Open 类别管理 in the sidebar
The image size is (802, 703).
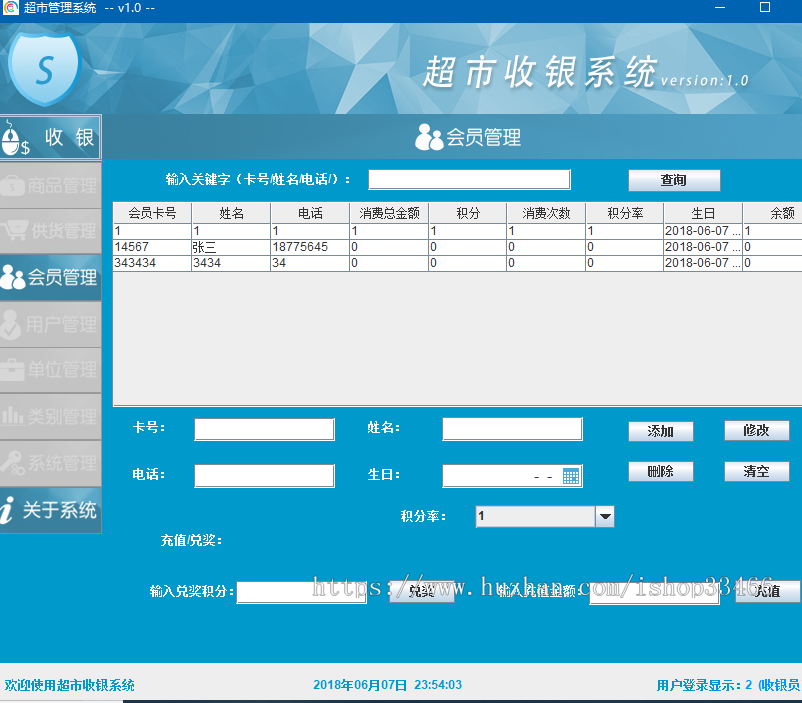(x=50, y=416)
